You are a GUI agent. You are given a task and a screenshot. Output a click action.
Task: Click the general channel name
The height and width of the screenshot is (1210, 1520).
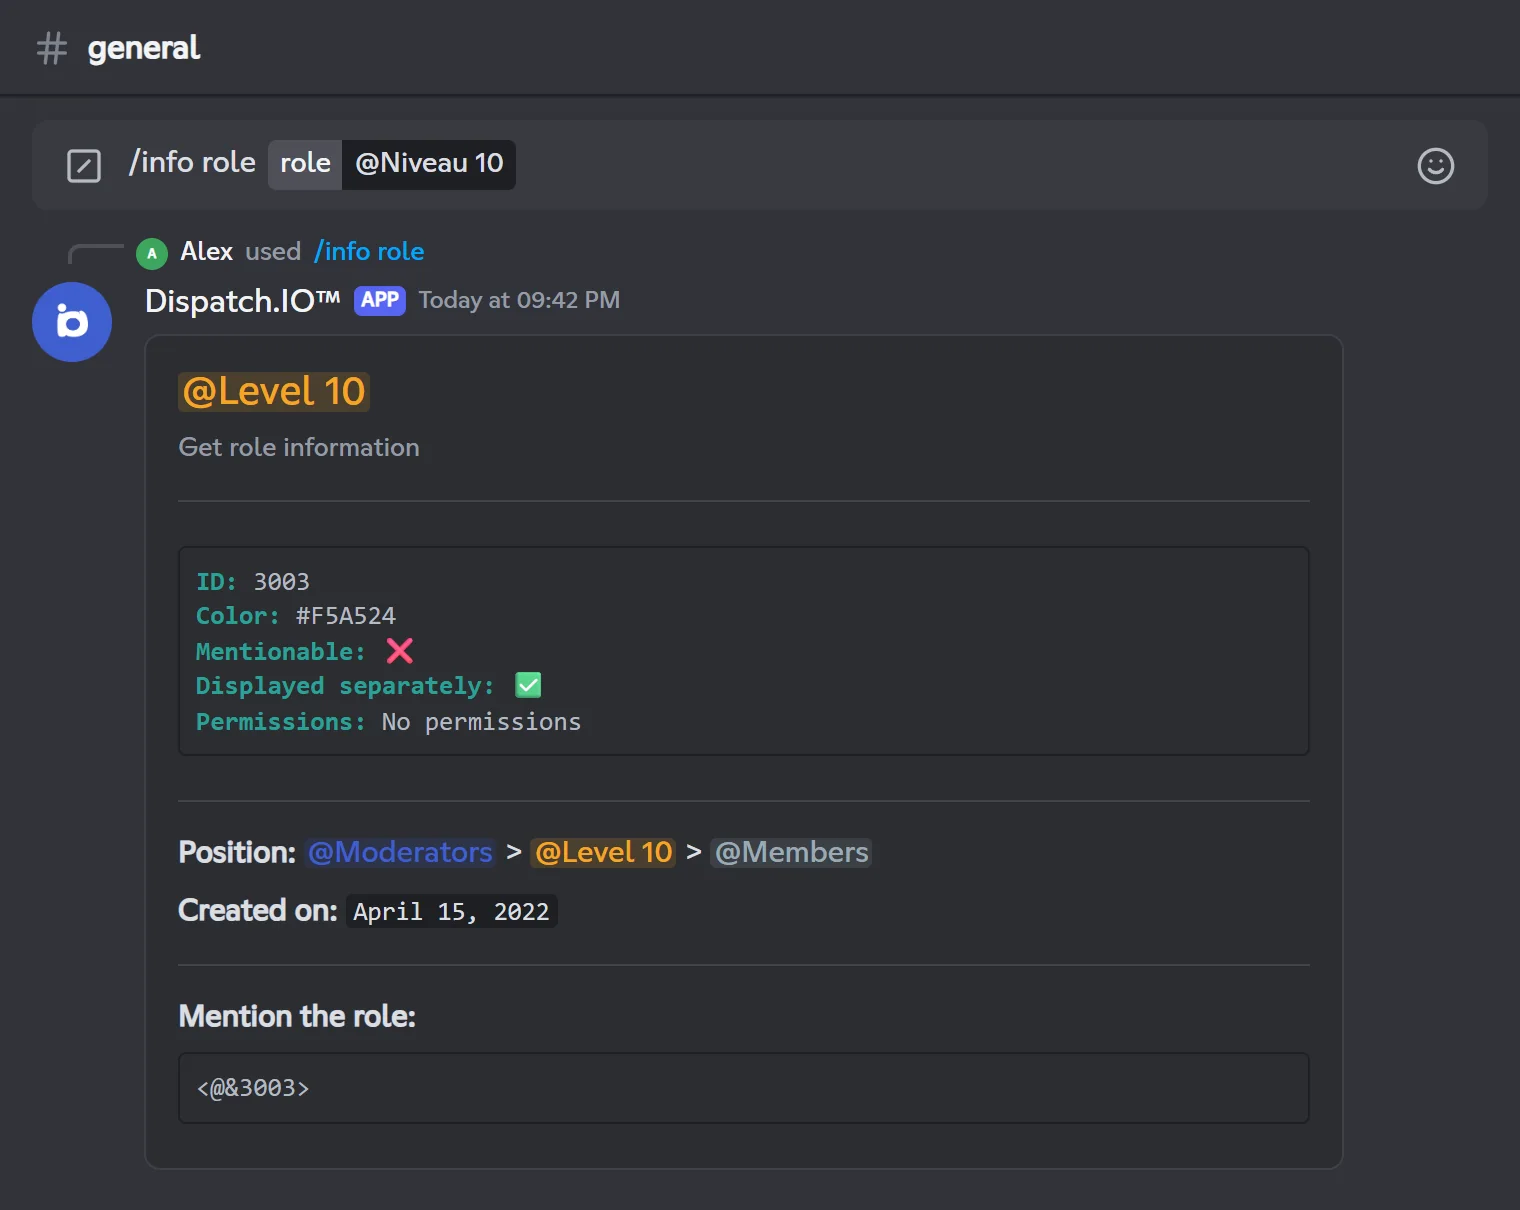[x=144, y=48]
